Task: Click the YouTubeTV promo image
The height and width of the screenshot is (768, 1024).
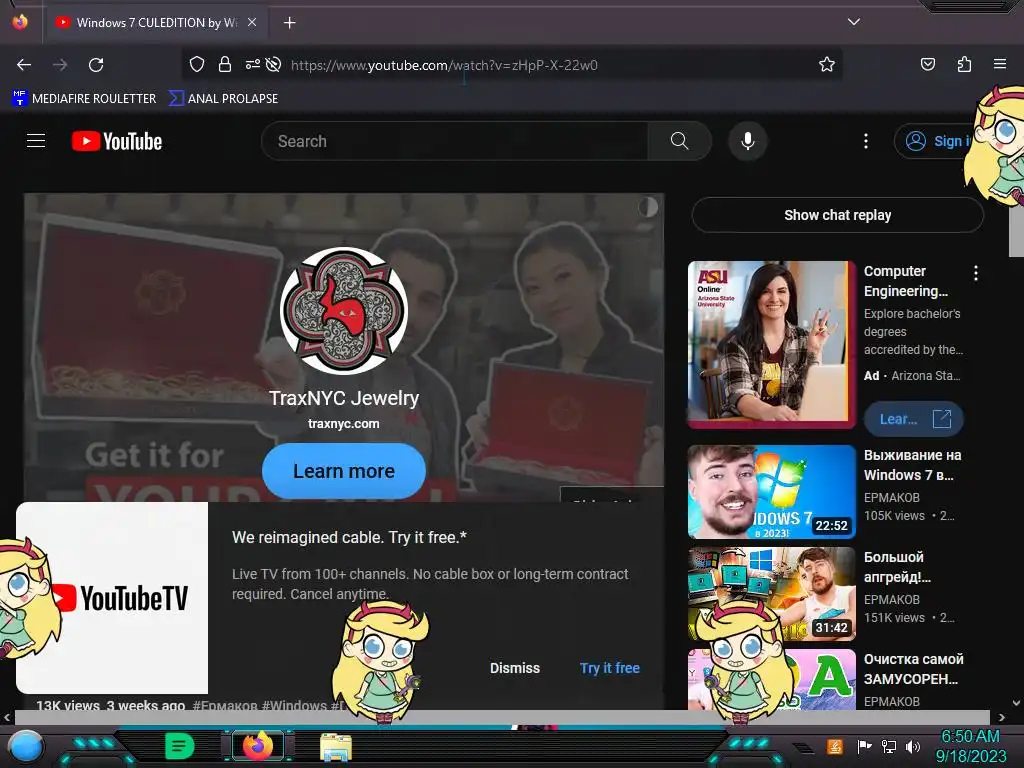Action: (x=112, y=598)
